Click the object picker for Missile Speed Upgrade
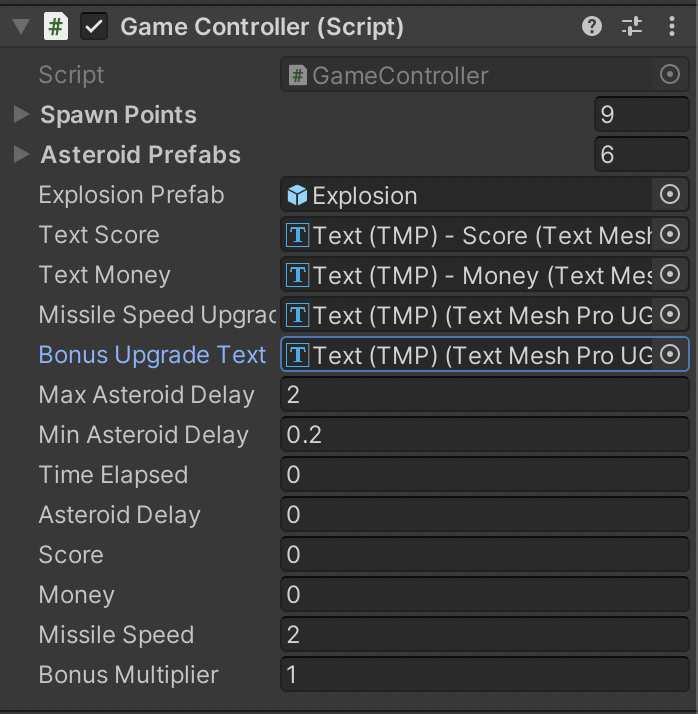 coord(671,315)
